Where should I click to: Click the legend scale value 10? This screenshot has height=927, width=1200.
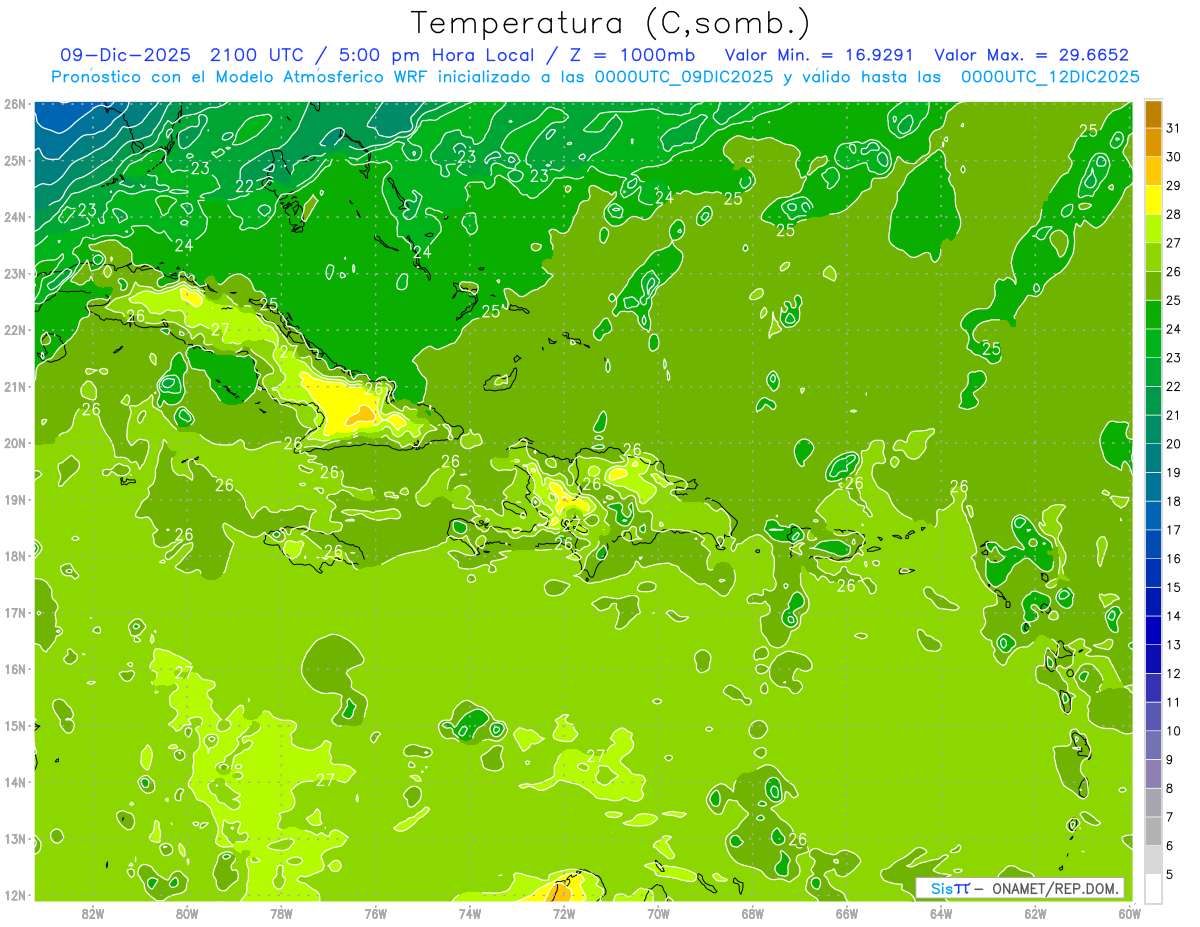(x=1173, y=731)
